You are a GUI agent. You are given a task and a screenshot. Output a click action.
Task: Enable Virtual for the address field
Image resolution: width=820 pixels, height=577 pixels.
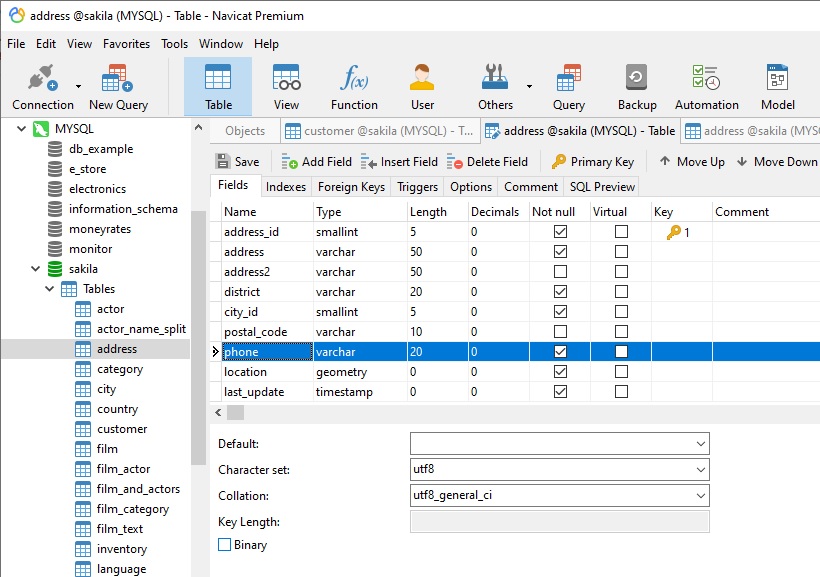tap(621, 251)
